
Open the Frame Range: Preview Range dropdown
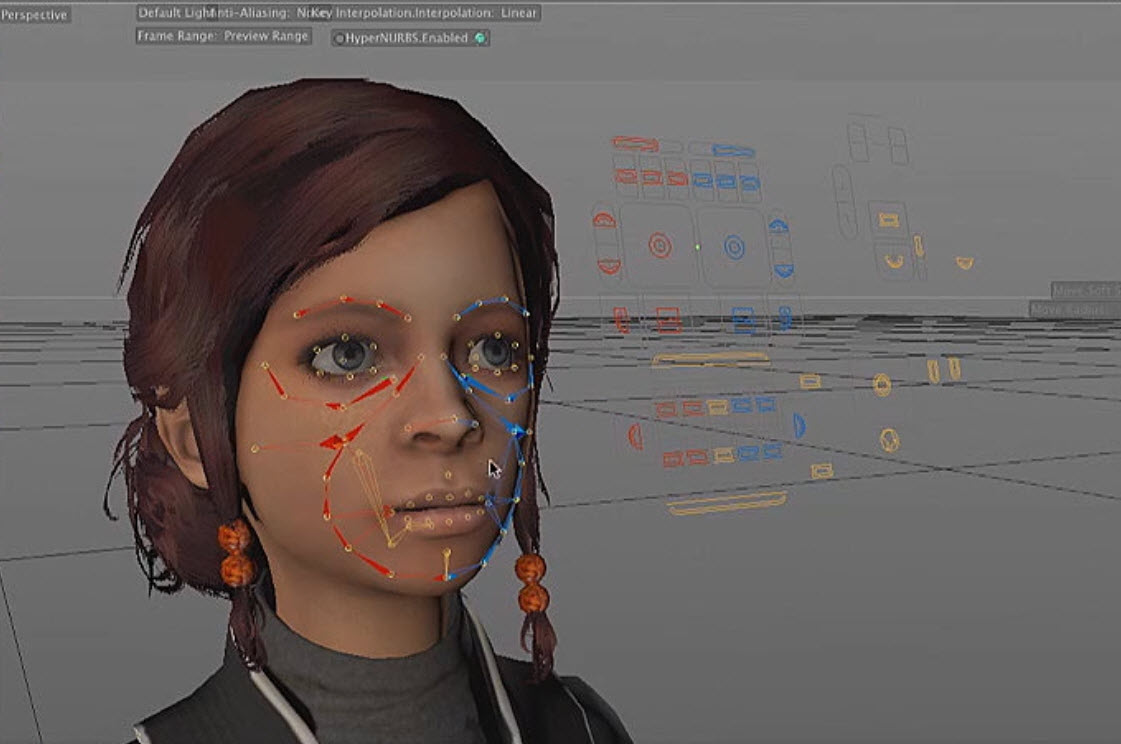point(223,36)
